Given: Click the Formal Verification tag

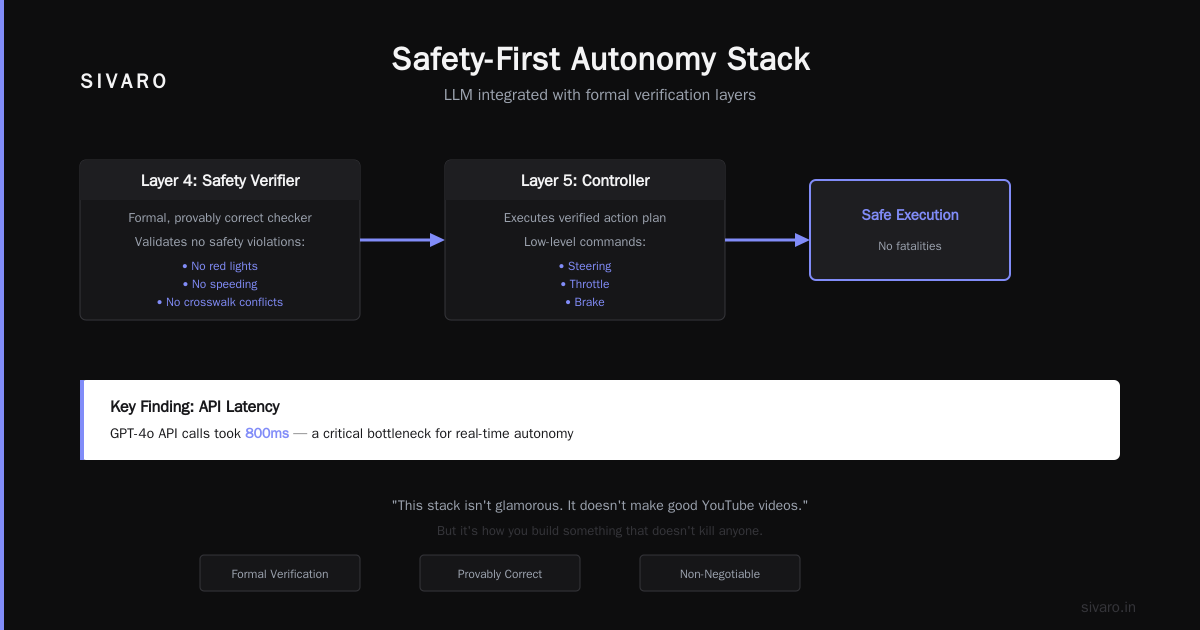Looking at the screenshot, I should click(x=280, y=574).
